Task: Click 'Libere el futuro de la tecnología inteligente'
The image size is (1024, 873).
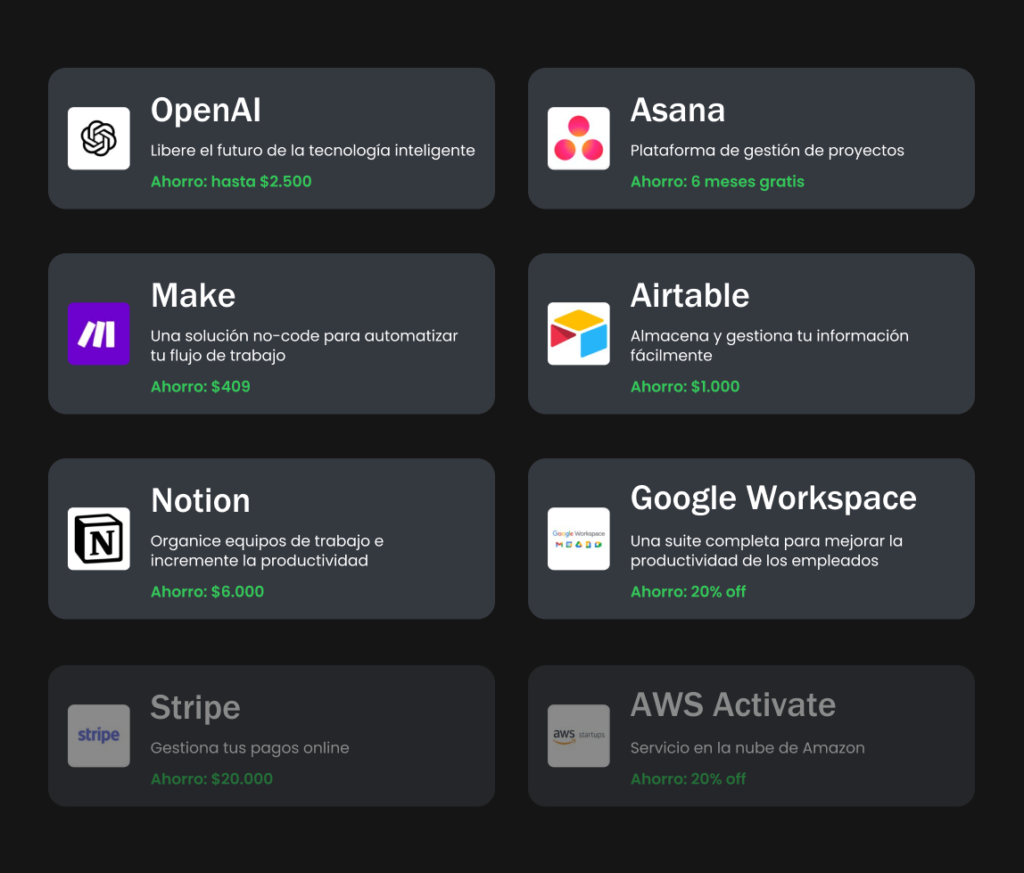Action: [x=313, y=151]
